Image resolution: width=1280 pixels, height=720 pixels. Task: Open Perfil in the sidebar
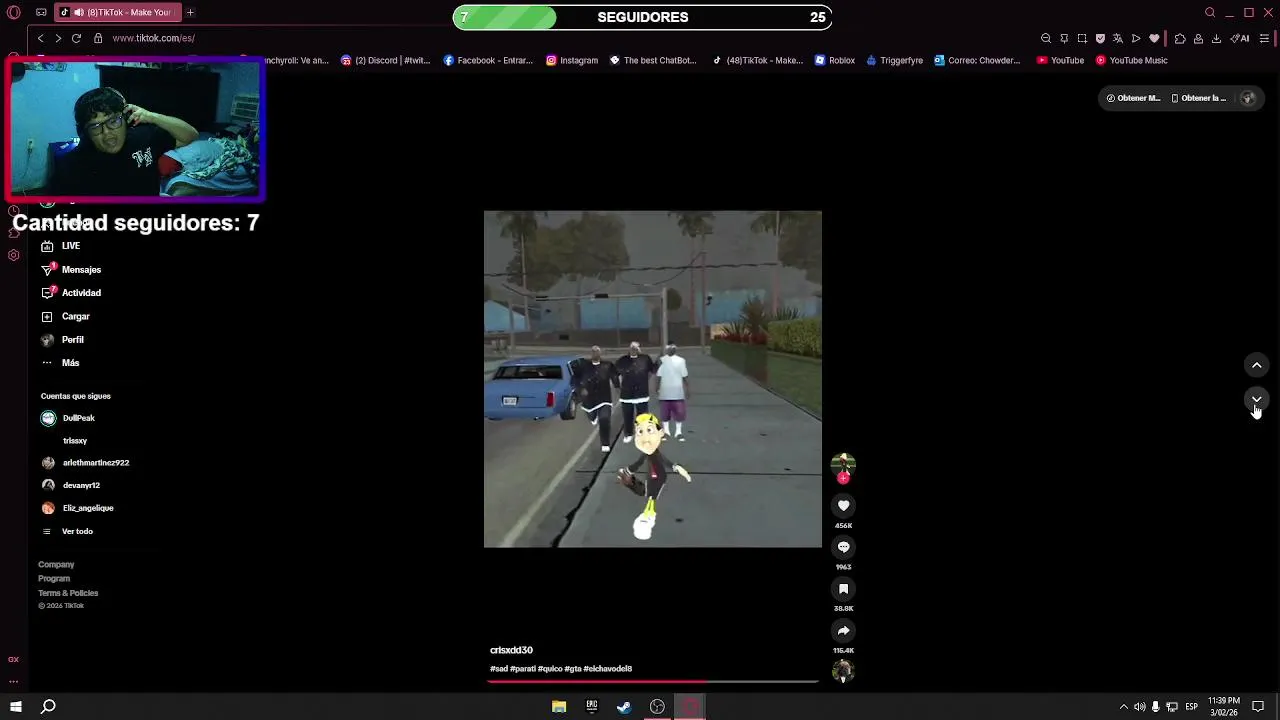[62, 340]
